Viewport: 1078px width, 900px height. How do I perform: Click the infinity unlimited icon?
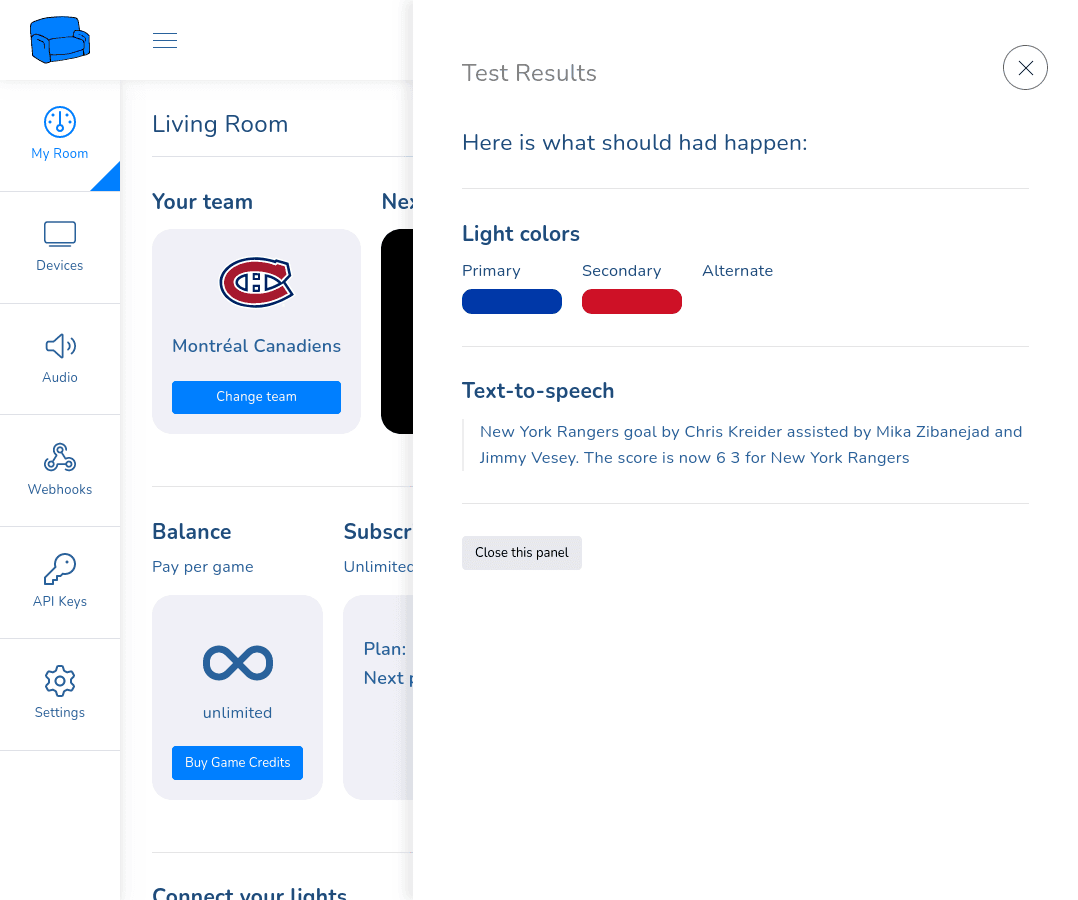pyautogui.click(x=238, y=663)
